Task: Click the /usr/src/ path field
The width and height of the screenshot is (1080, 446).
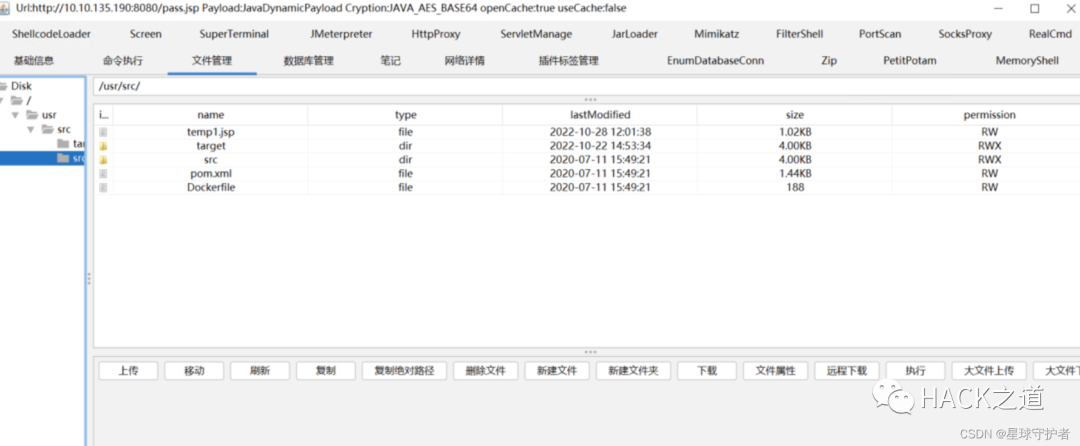Action: click(x=587, y=86)
